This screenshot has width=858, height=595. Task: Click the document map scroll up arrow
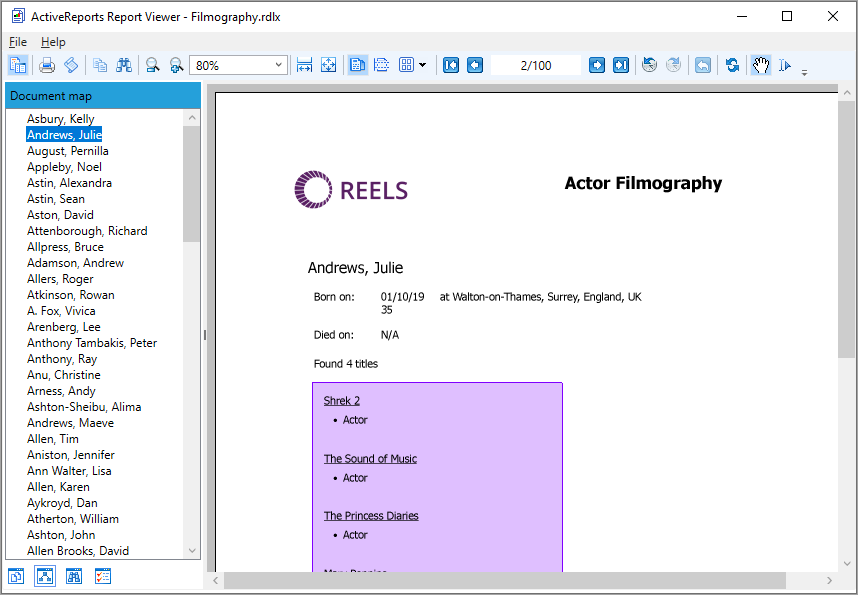click(192, 117)
